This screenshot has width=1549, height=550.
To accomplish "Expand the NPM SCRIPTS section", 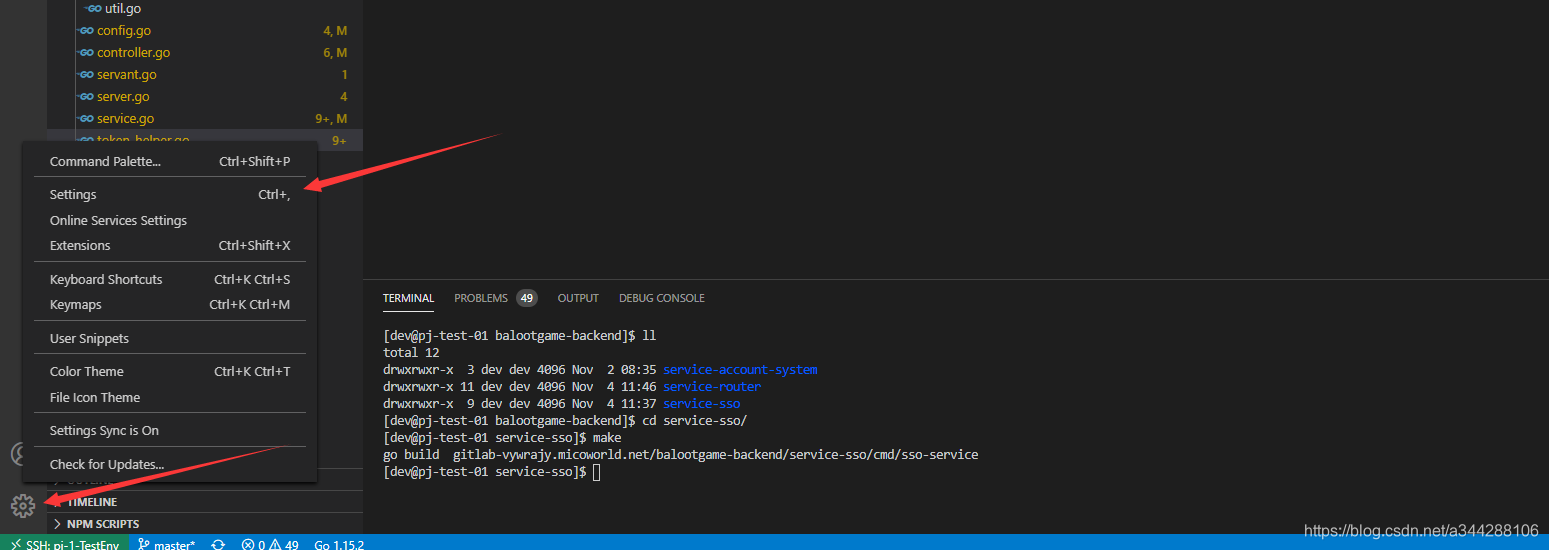I will pyautogui.click(x=205, y=524).
